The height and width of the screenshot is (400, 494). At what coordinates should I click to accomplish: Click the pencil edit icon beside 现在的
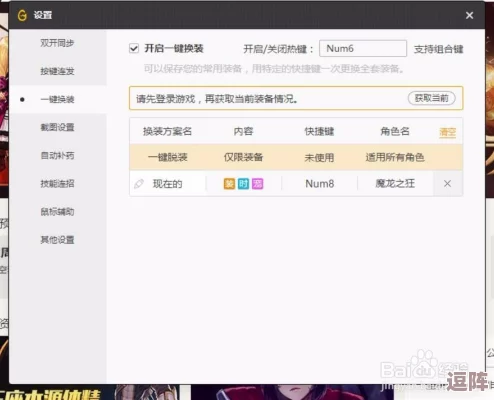point(139,184)
